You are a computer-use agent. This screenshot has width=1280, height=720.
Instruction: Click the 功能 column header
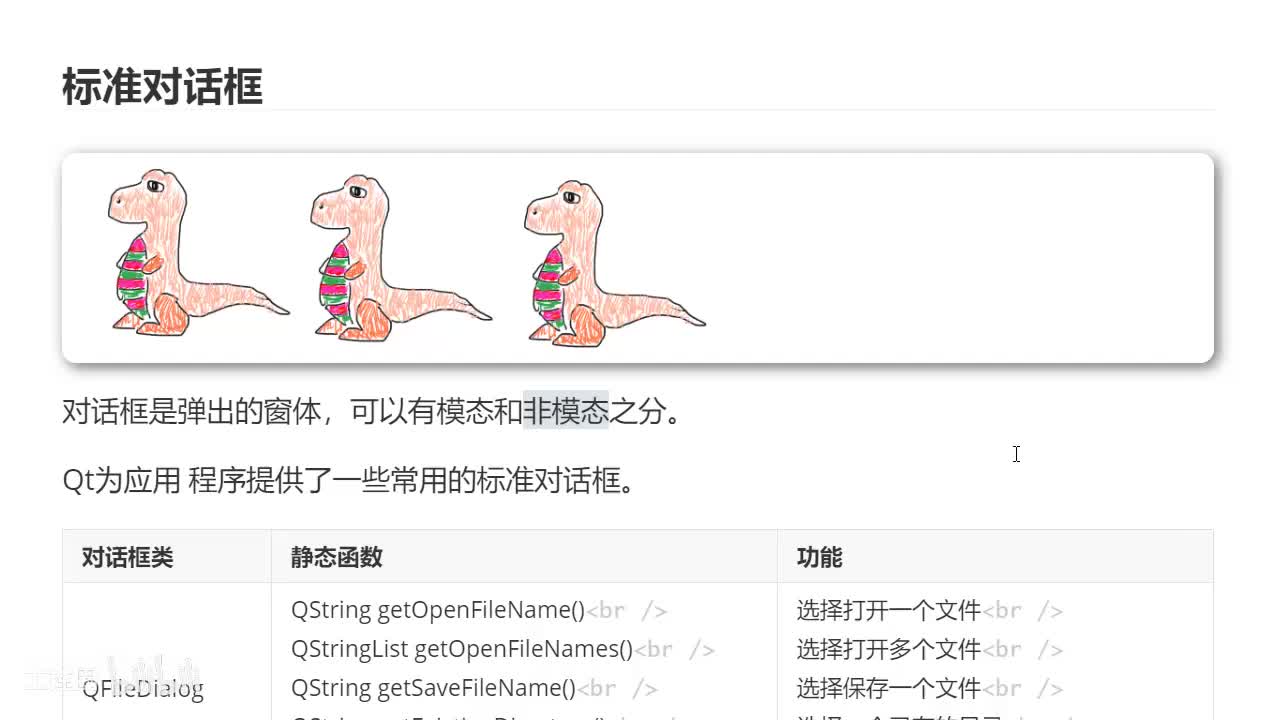tap(819, 557)
